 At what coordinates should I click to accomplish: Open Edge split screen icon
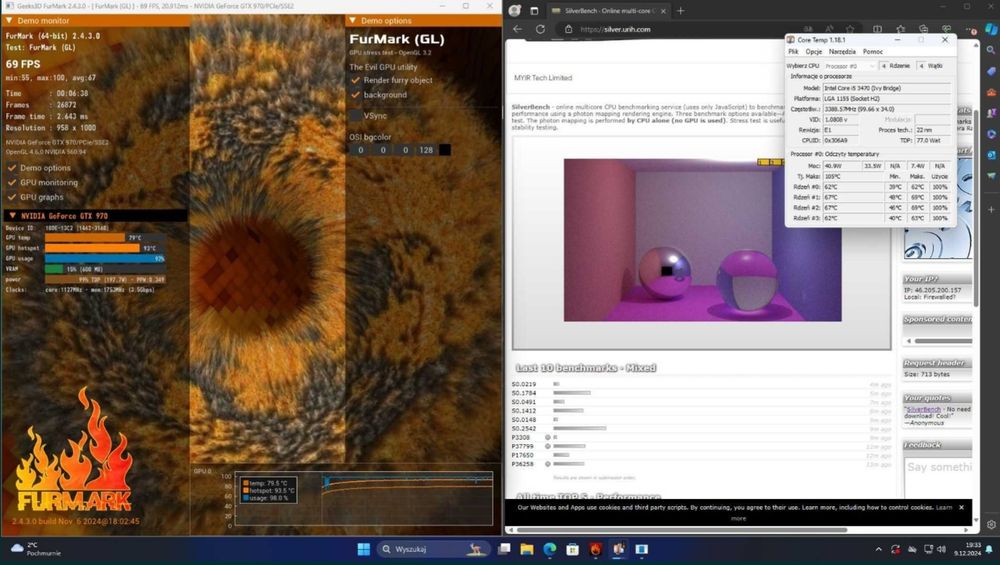(878, 29)
